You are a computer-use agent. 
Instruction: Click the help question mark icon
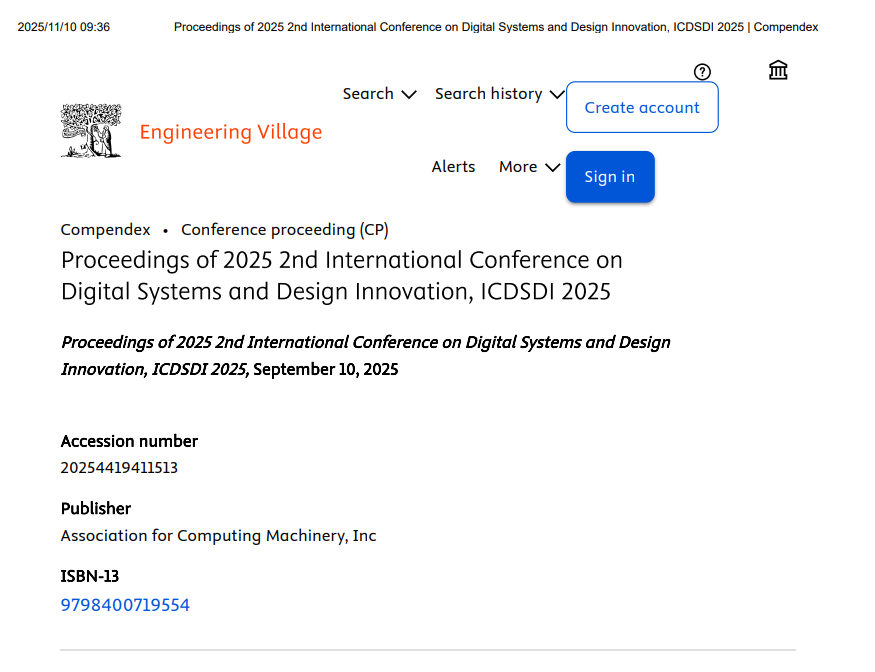click(702, 71)
